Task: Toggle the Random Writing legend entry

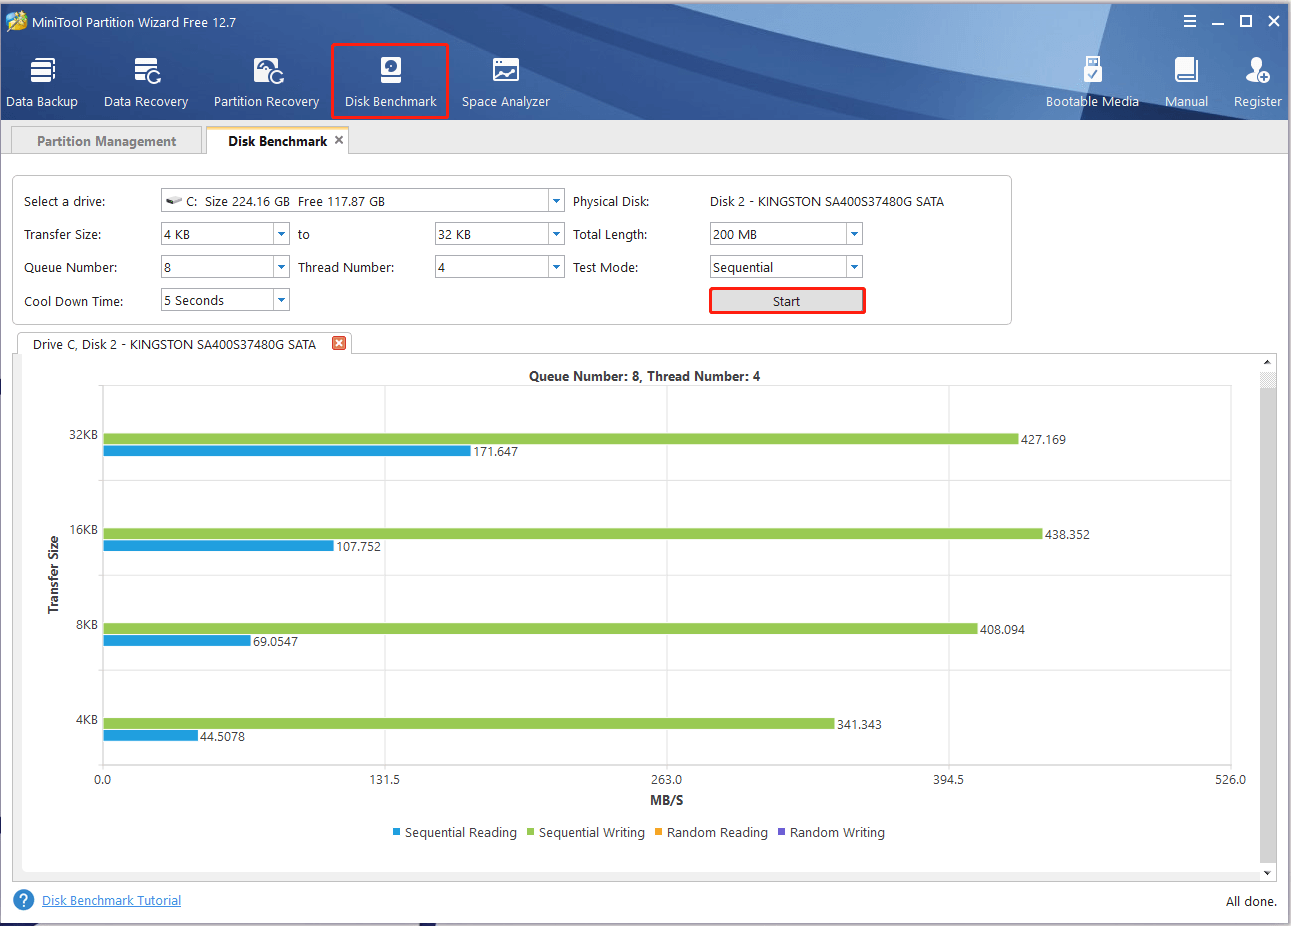Action: coord(831,832)
